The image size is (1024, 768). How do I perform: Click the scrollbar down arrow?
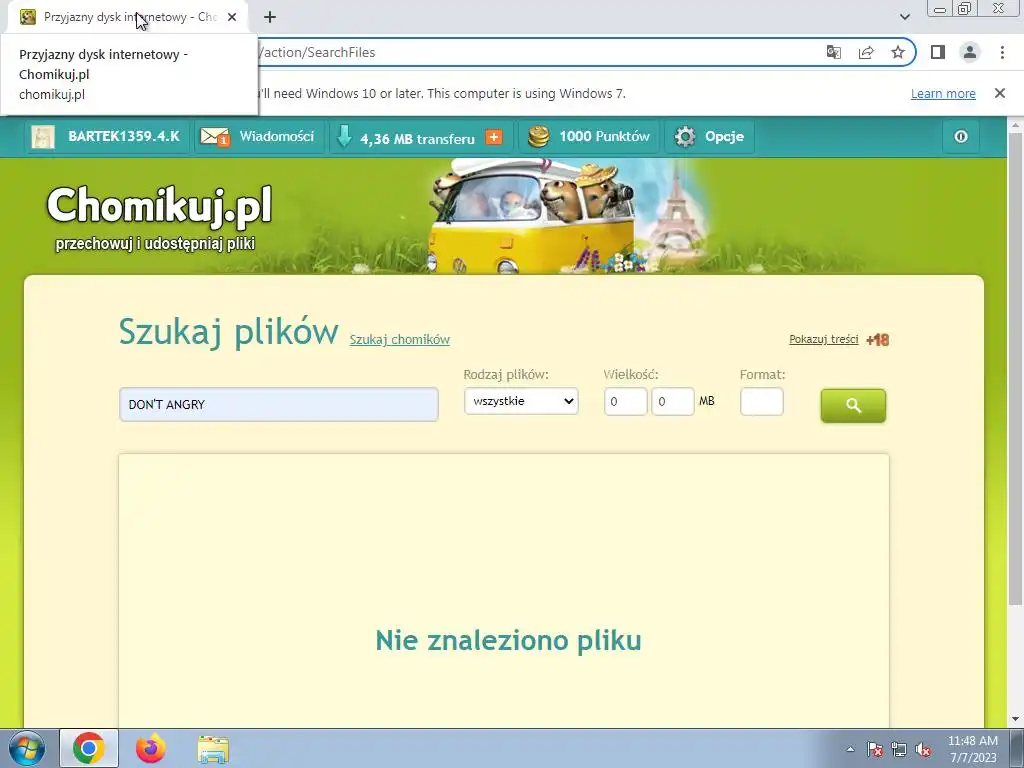pos(1015,720)
